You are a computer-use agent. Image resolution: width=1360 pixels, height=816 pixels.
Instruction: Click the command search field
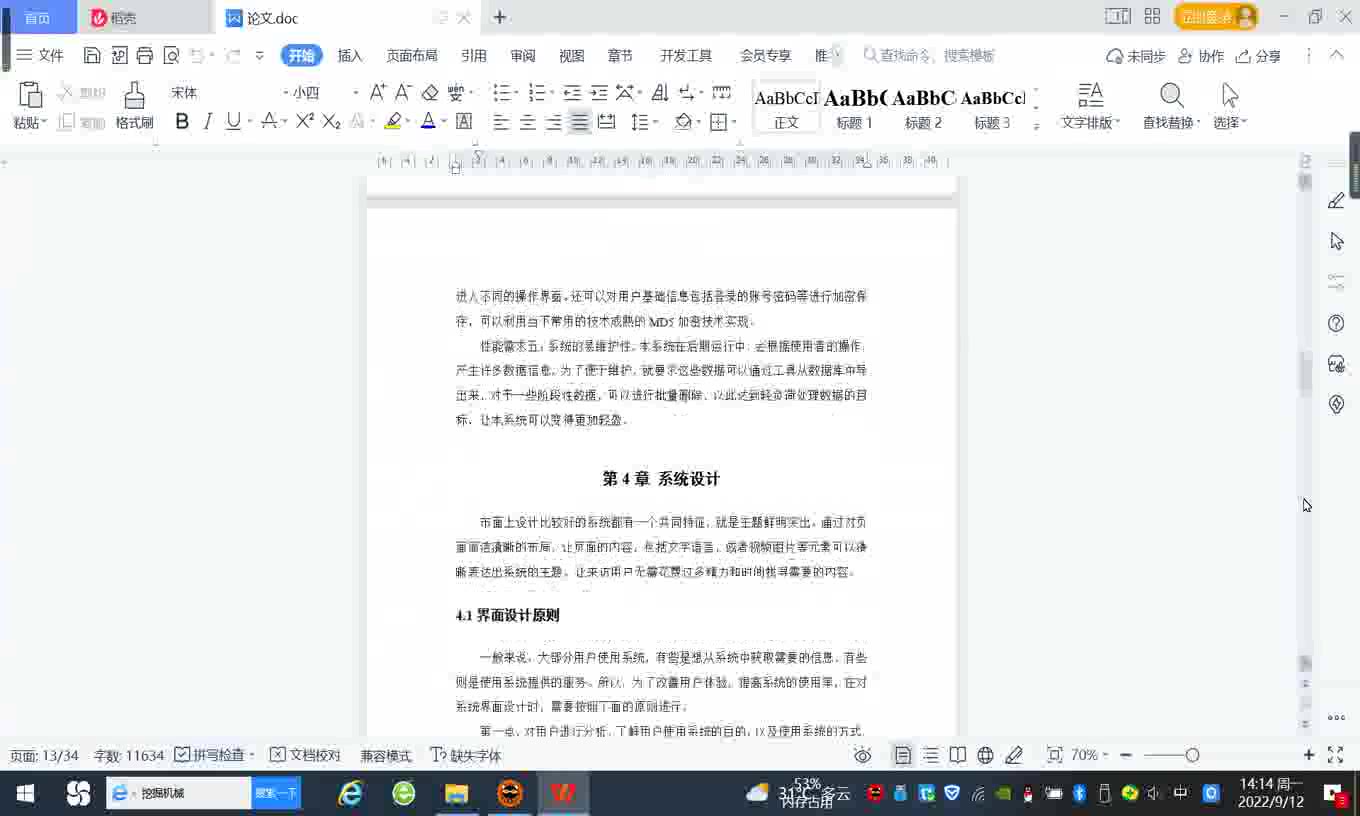pos(930,56)
